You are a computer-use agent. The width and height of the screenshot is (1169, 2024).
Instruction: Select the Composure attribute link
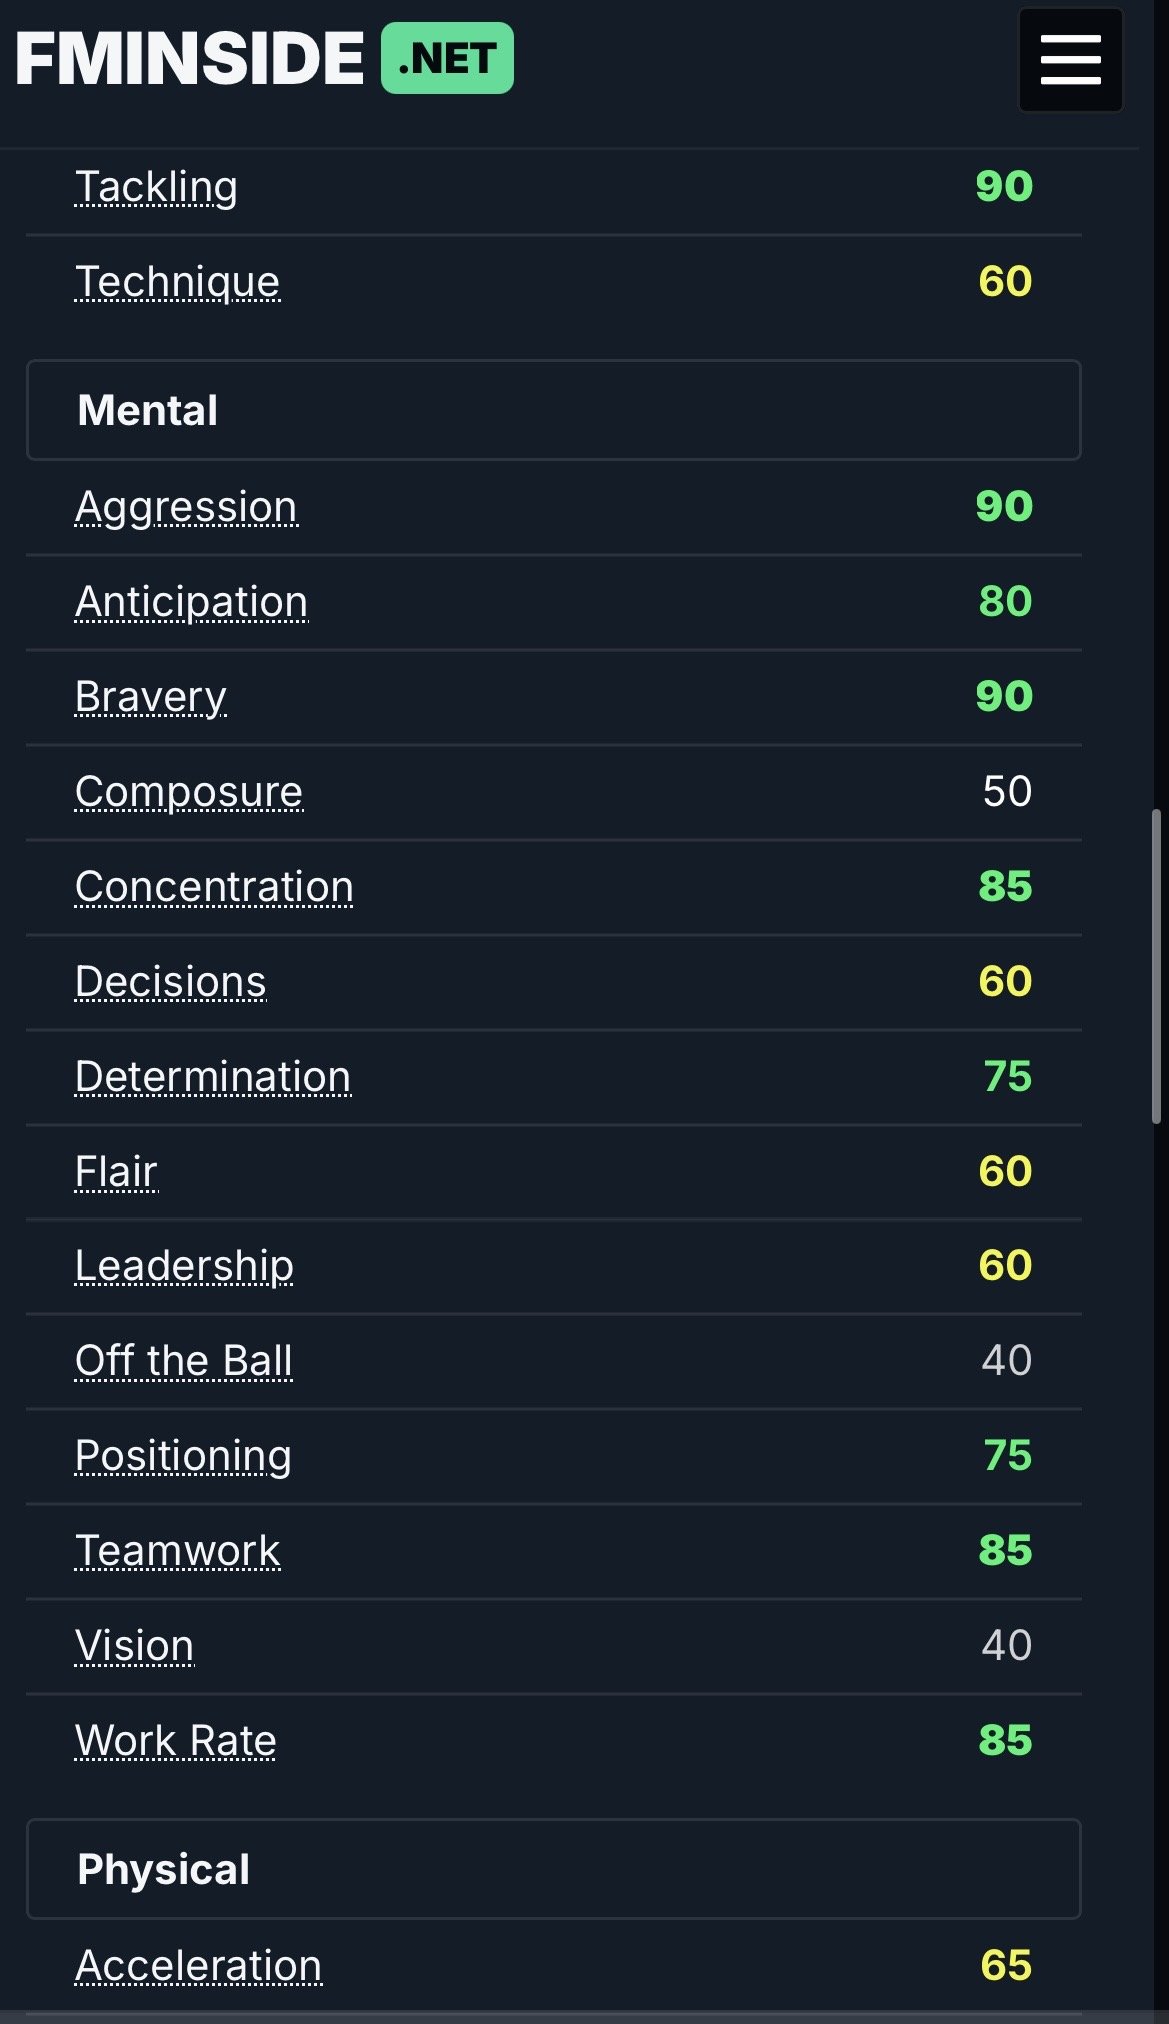[x=188, y=792]
